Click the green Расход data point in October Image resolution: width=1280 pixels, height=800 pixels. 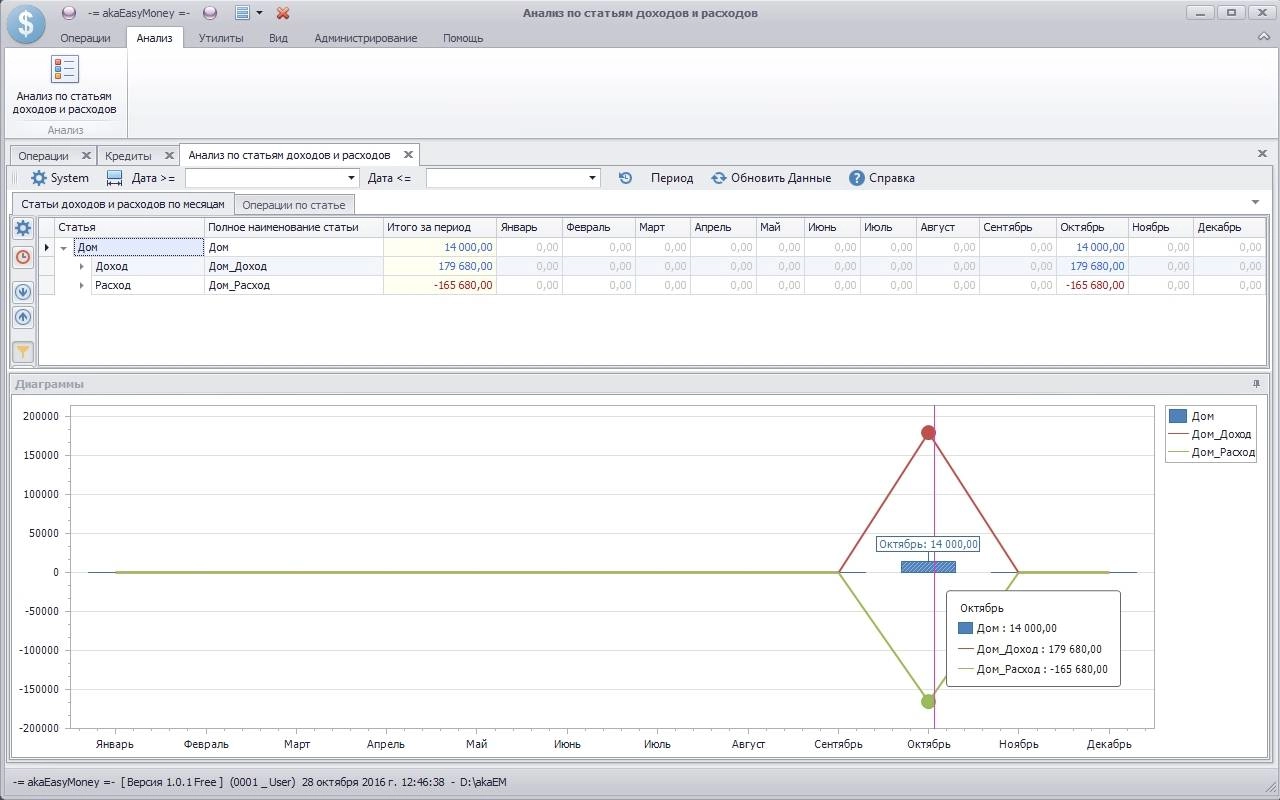point(928,702)
